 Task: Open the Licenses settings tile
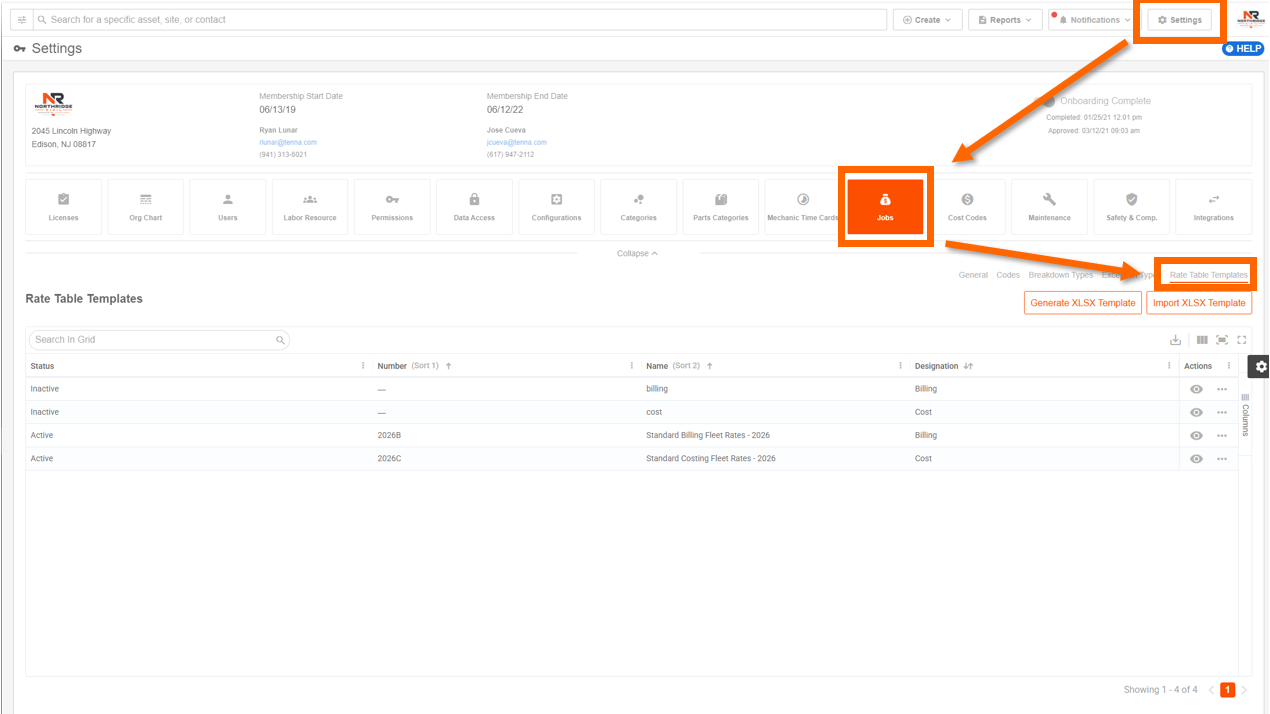(x=63, y=207)
